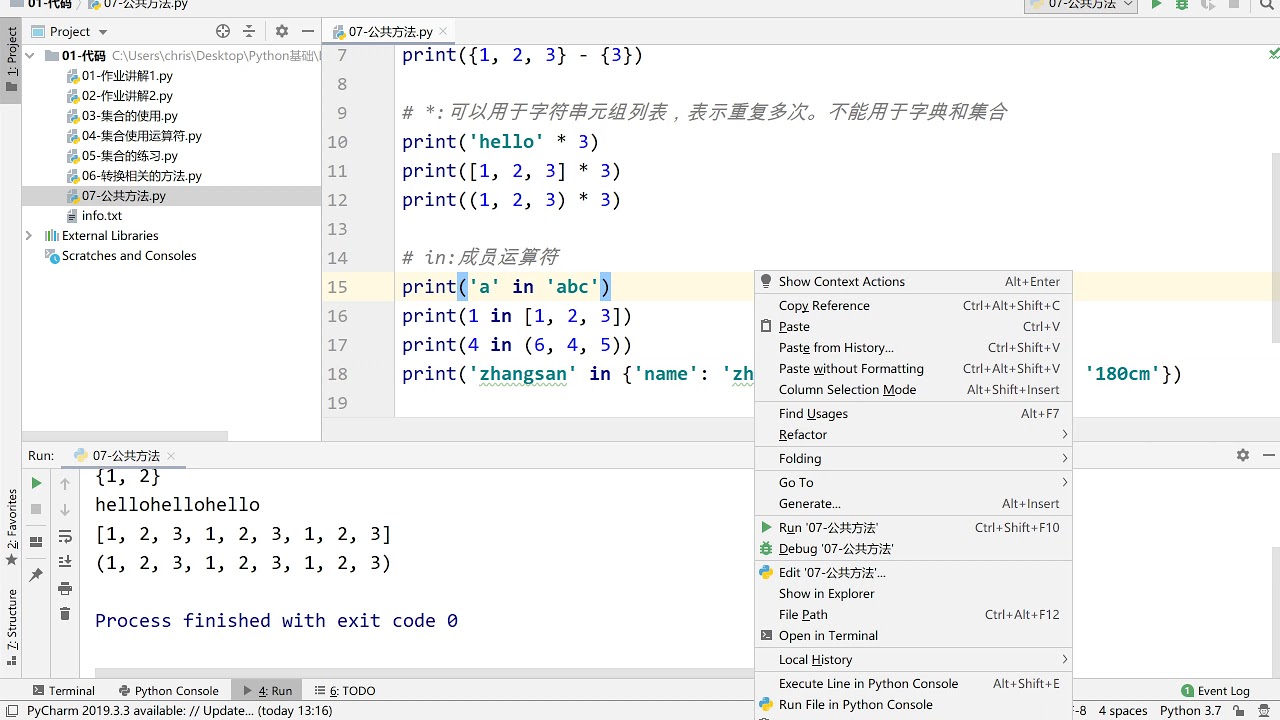Click the Project tree horizontal scrollbar
This screenshot has height=720, width=1280.
pyautogui.click(x=125, y=436)
